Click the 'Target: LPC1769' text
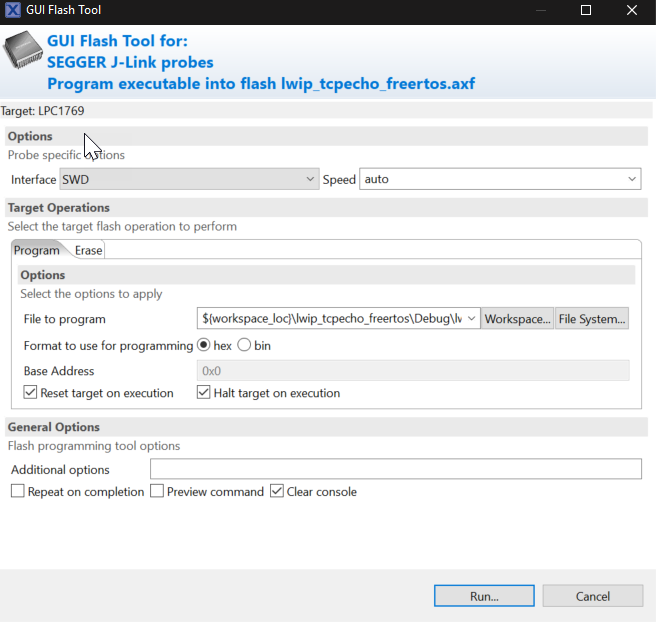 tap(42, 111)
